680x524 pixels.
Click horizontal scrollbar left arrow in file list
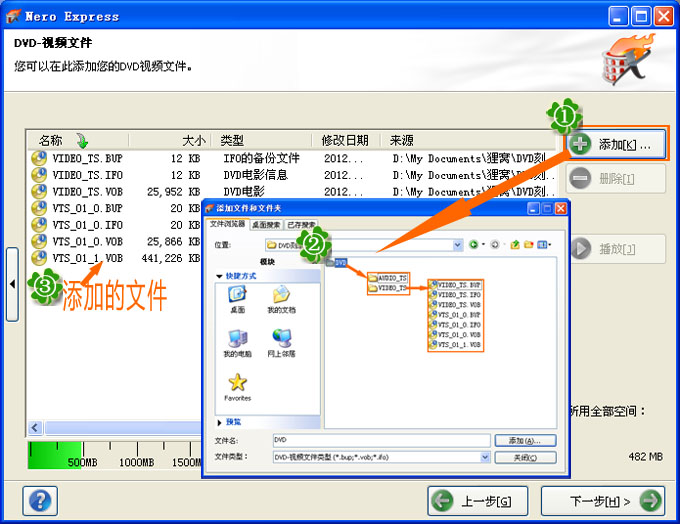(35, 428)
